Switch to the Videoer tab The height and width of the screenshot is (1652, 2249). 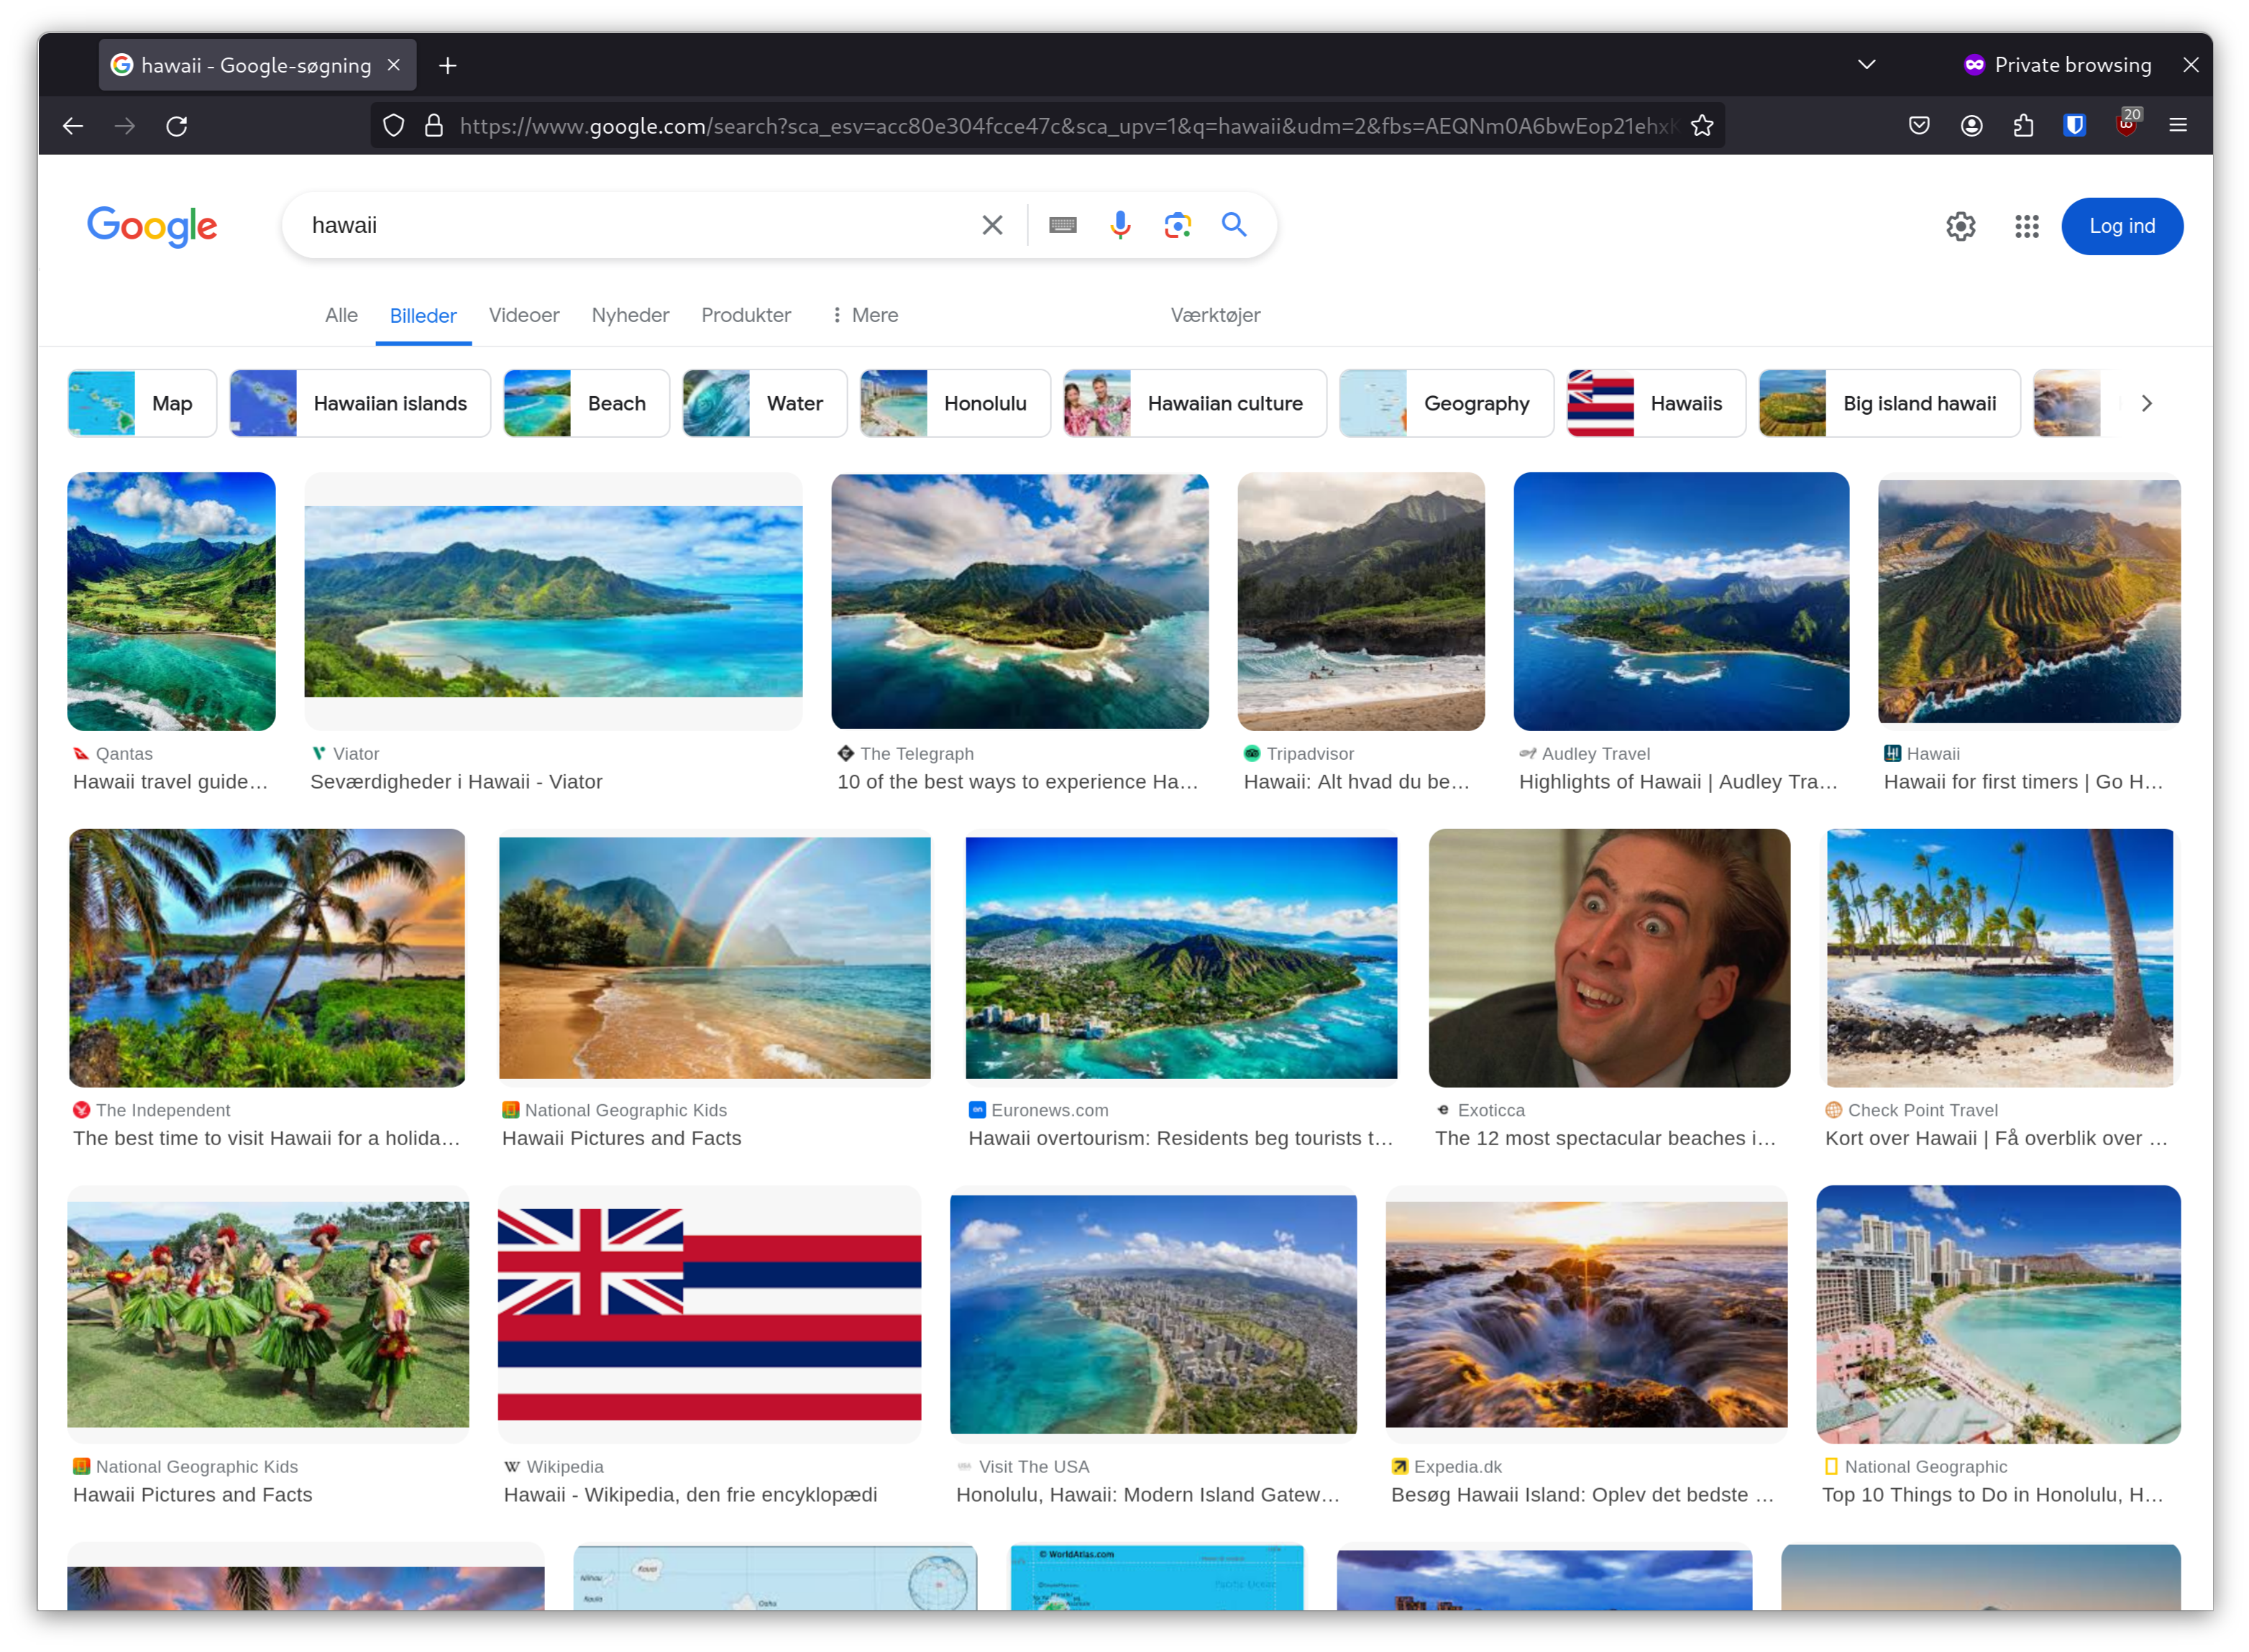pyautogui.click(x=524, y=315)
